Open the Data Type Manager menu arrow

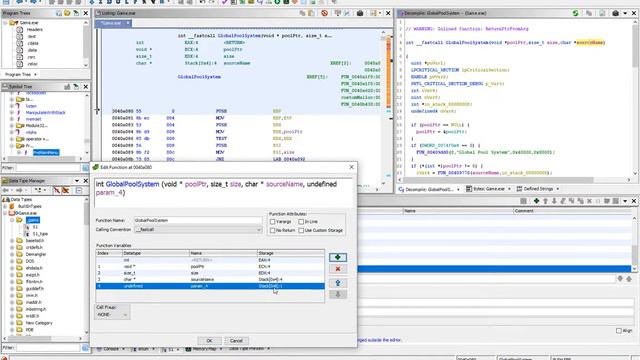click(77, 180)
